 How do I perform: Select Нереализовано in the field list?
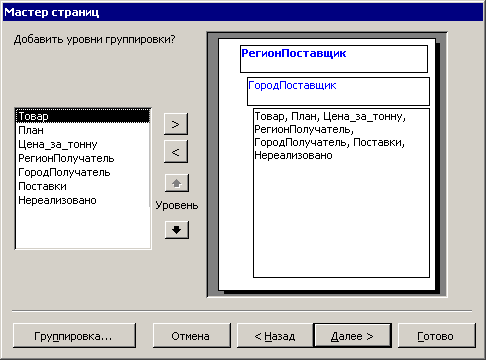click(x=83, y=200)
